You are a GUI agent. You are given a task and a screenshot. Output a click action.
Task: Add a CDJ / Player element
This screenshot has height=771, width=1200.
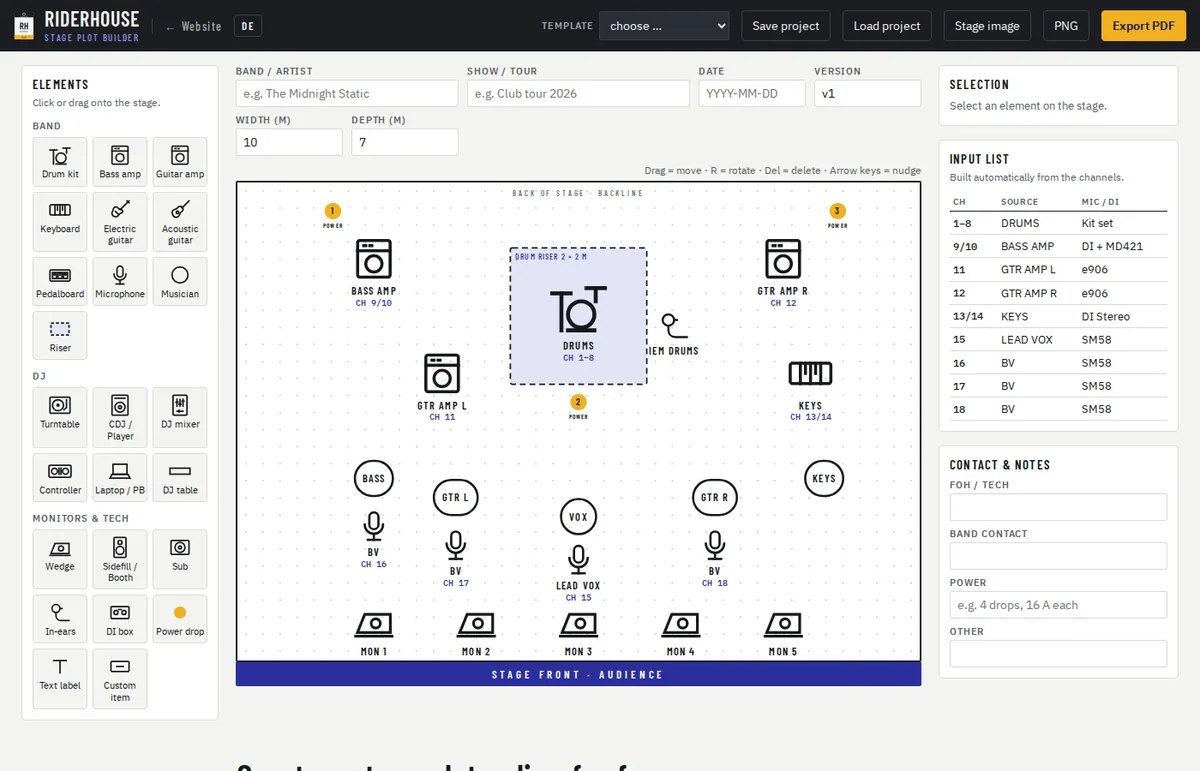[120, 417]
